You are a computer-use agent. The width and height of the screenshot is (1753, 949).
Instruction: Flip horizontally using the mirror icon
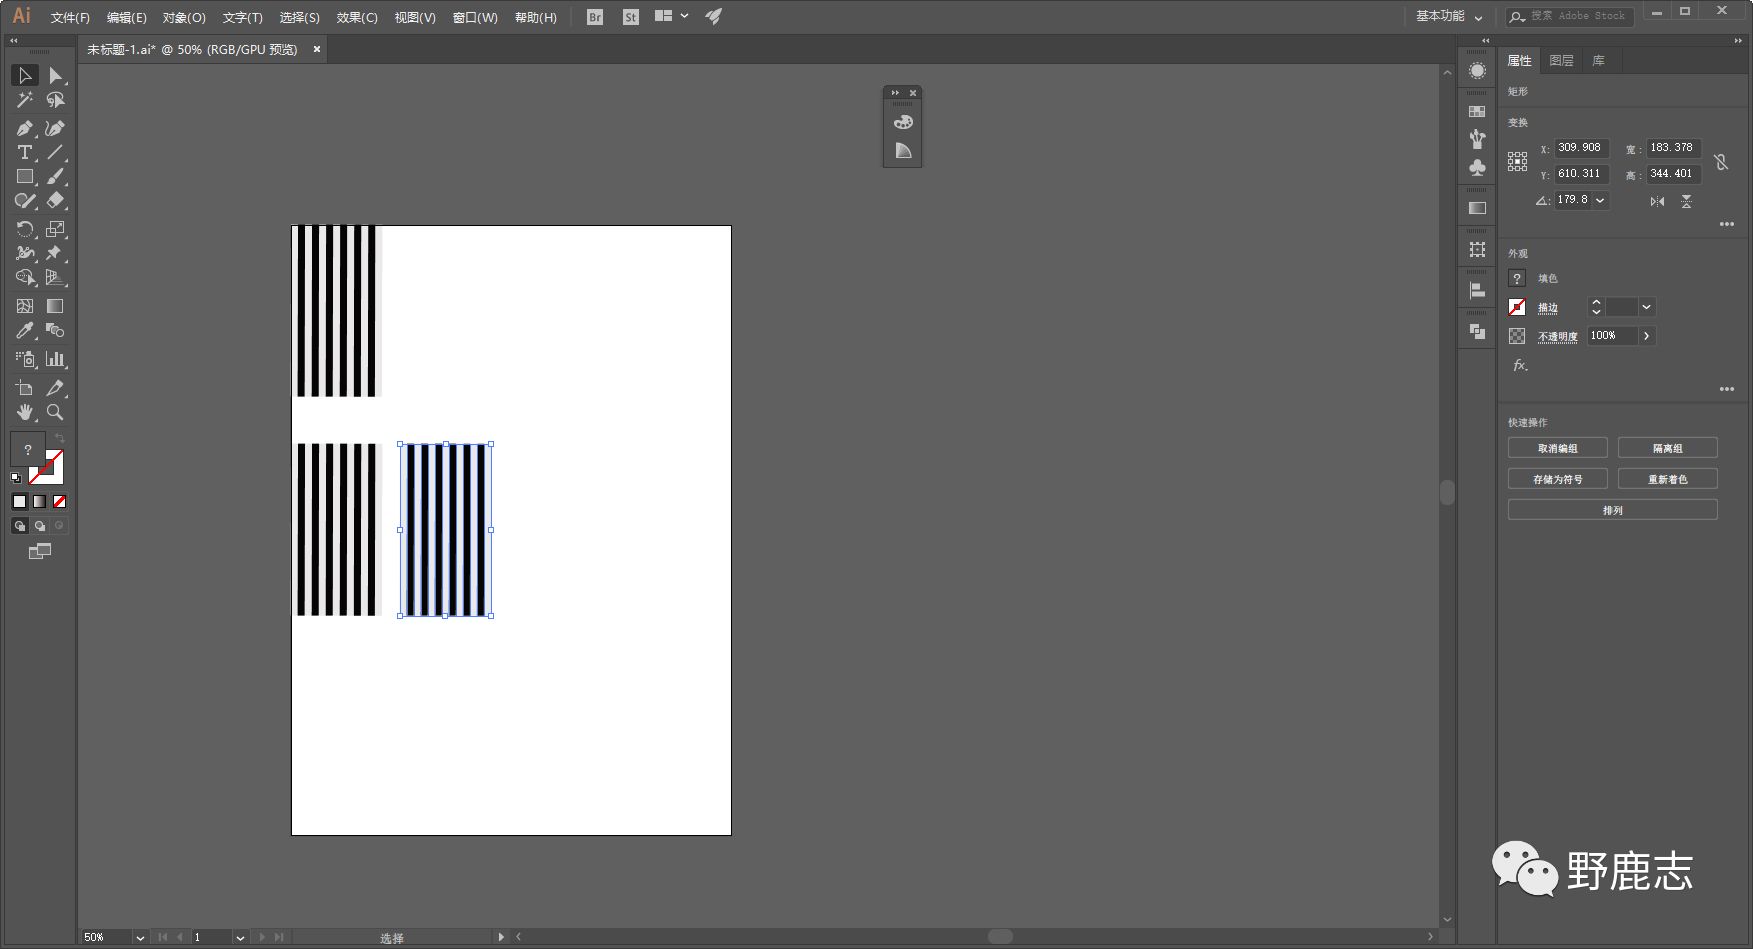click(x=1657, y=201)
